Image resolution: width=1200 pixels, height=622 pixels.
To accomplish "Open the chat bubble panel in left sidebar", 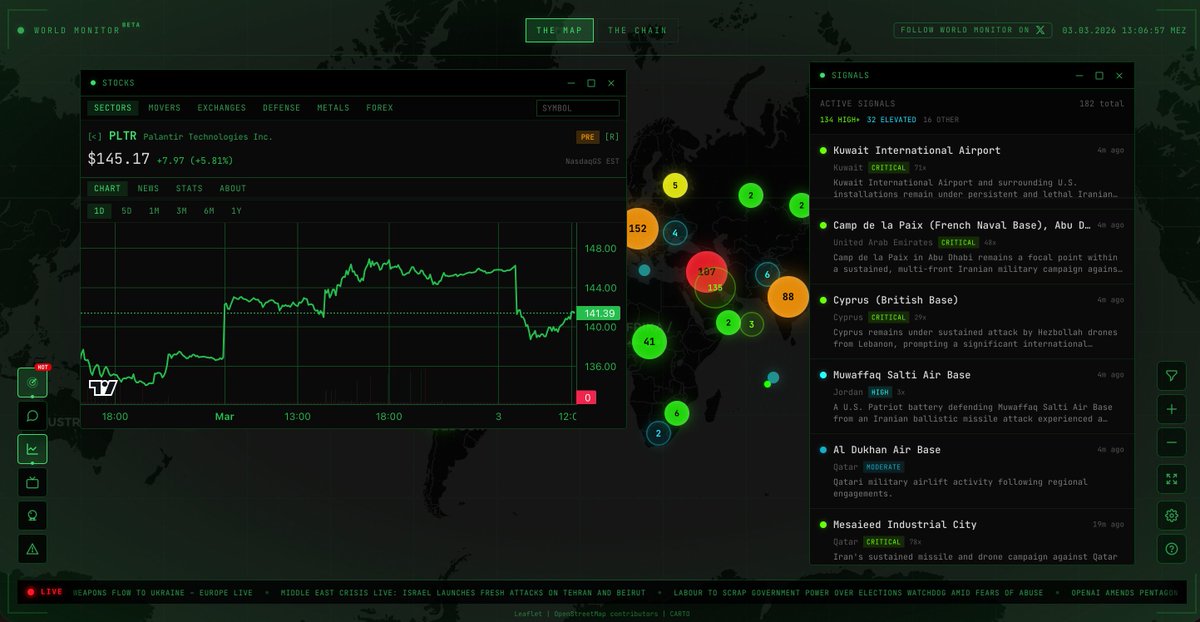I will (x=32, y=416).
